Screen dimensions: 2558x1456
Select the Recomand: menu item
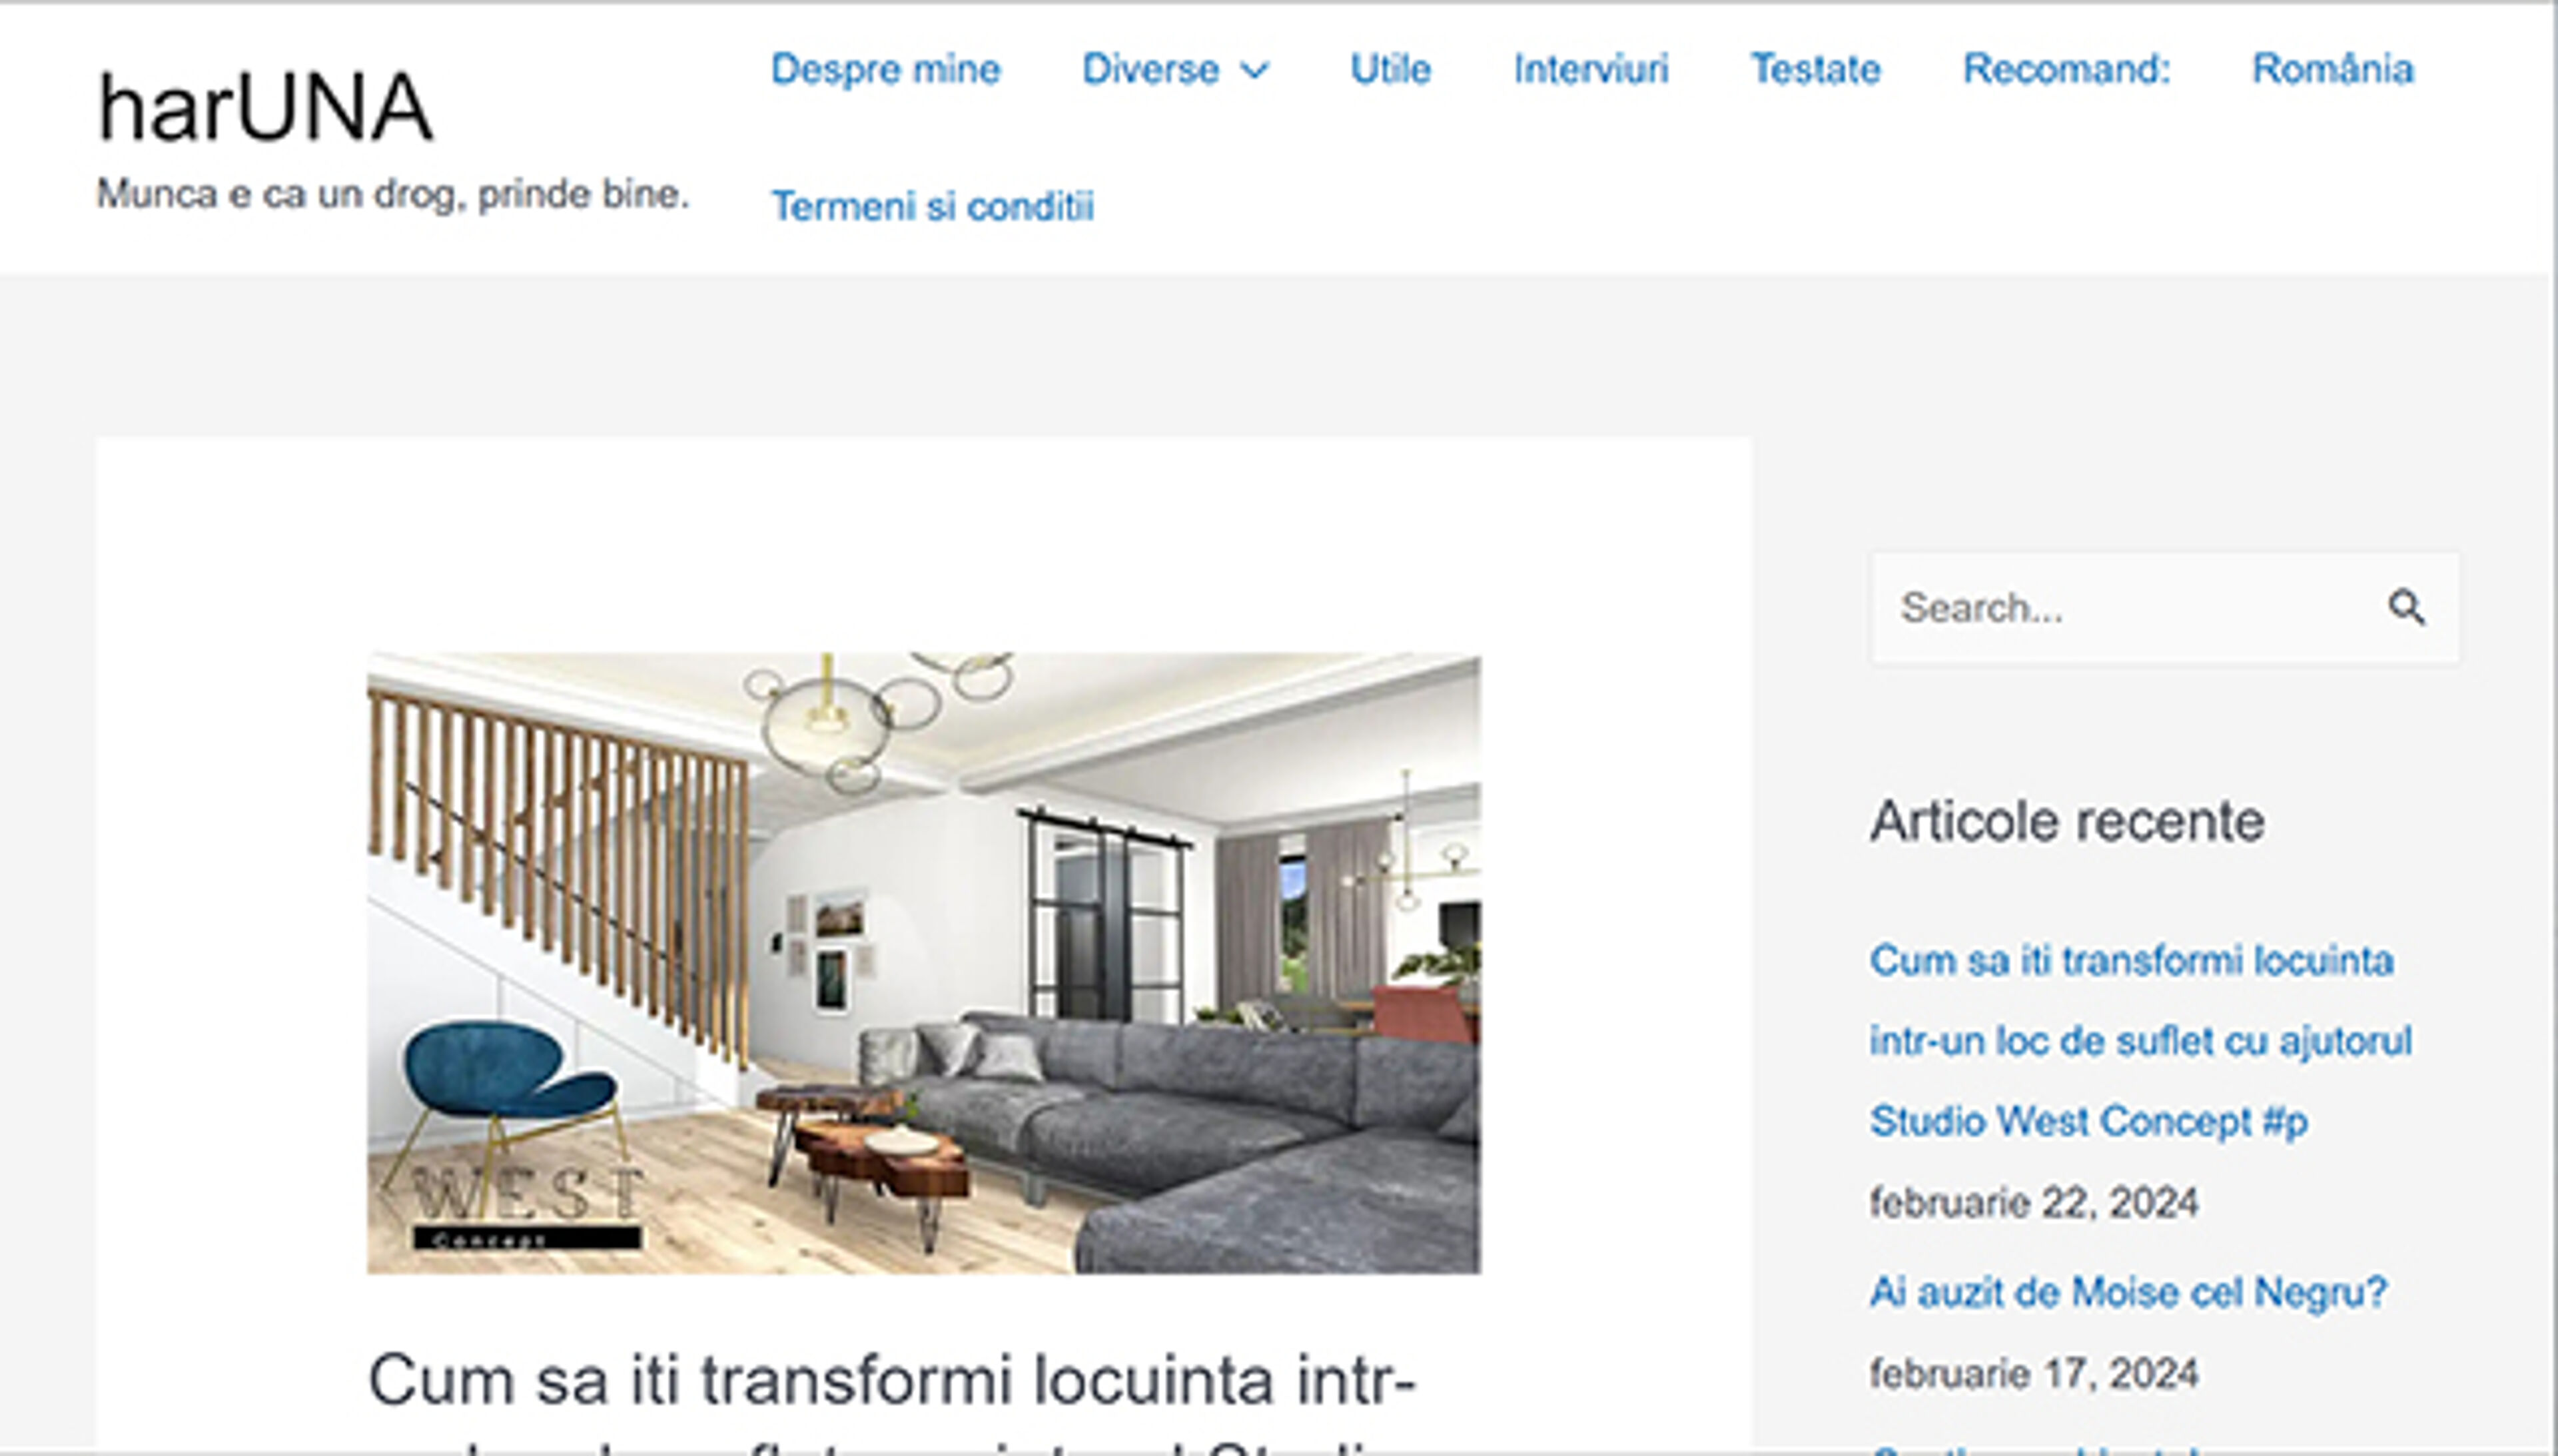(2066, 70)
